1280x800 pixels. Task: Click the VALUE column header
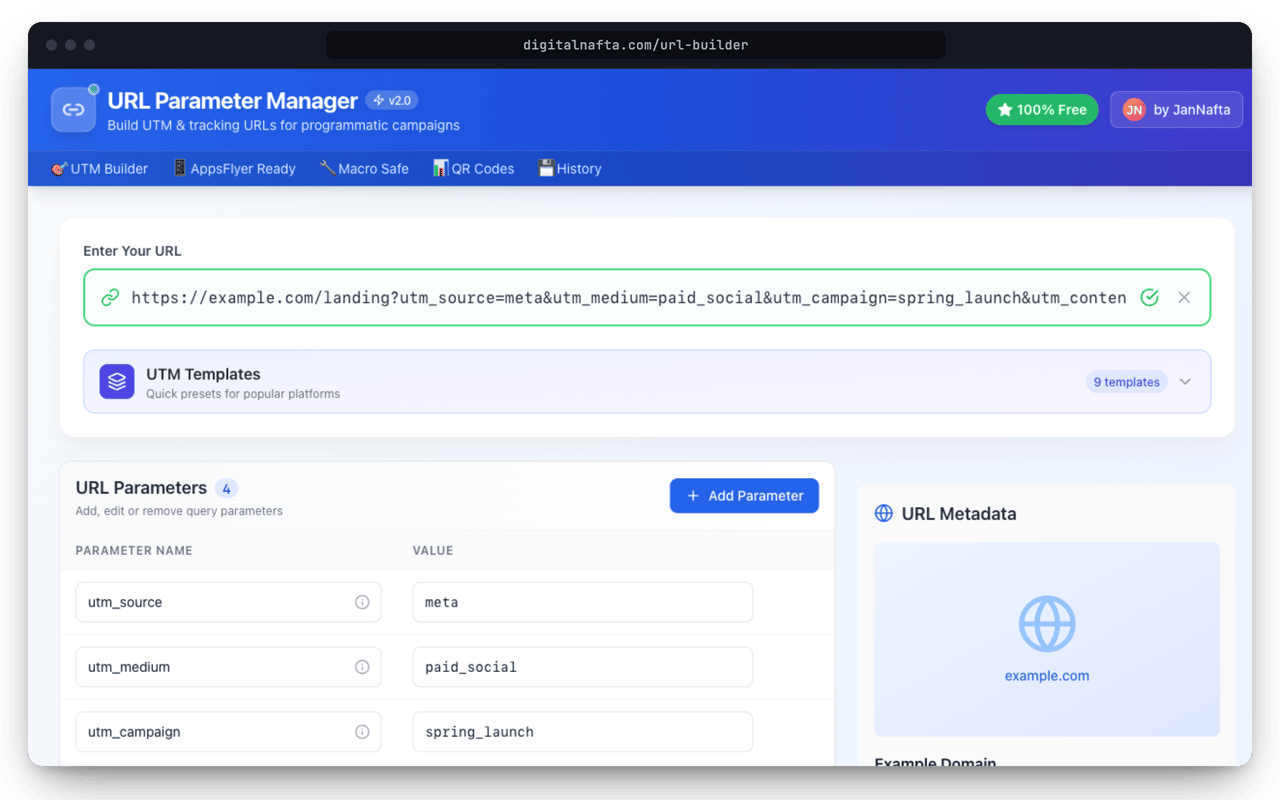coord(433,551)
